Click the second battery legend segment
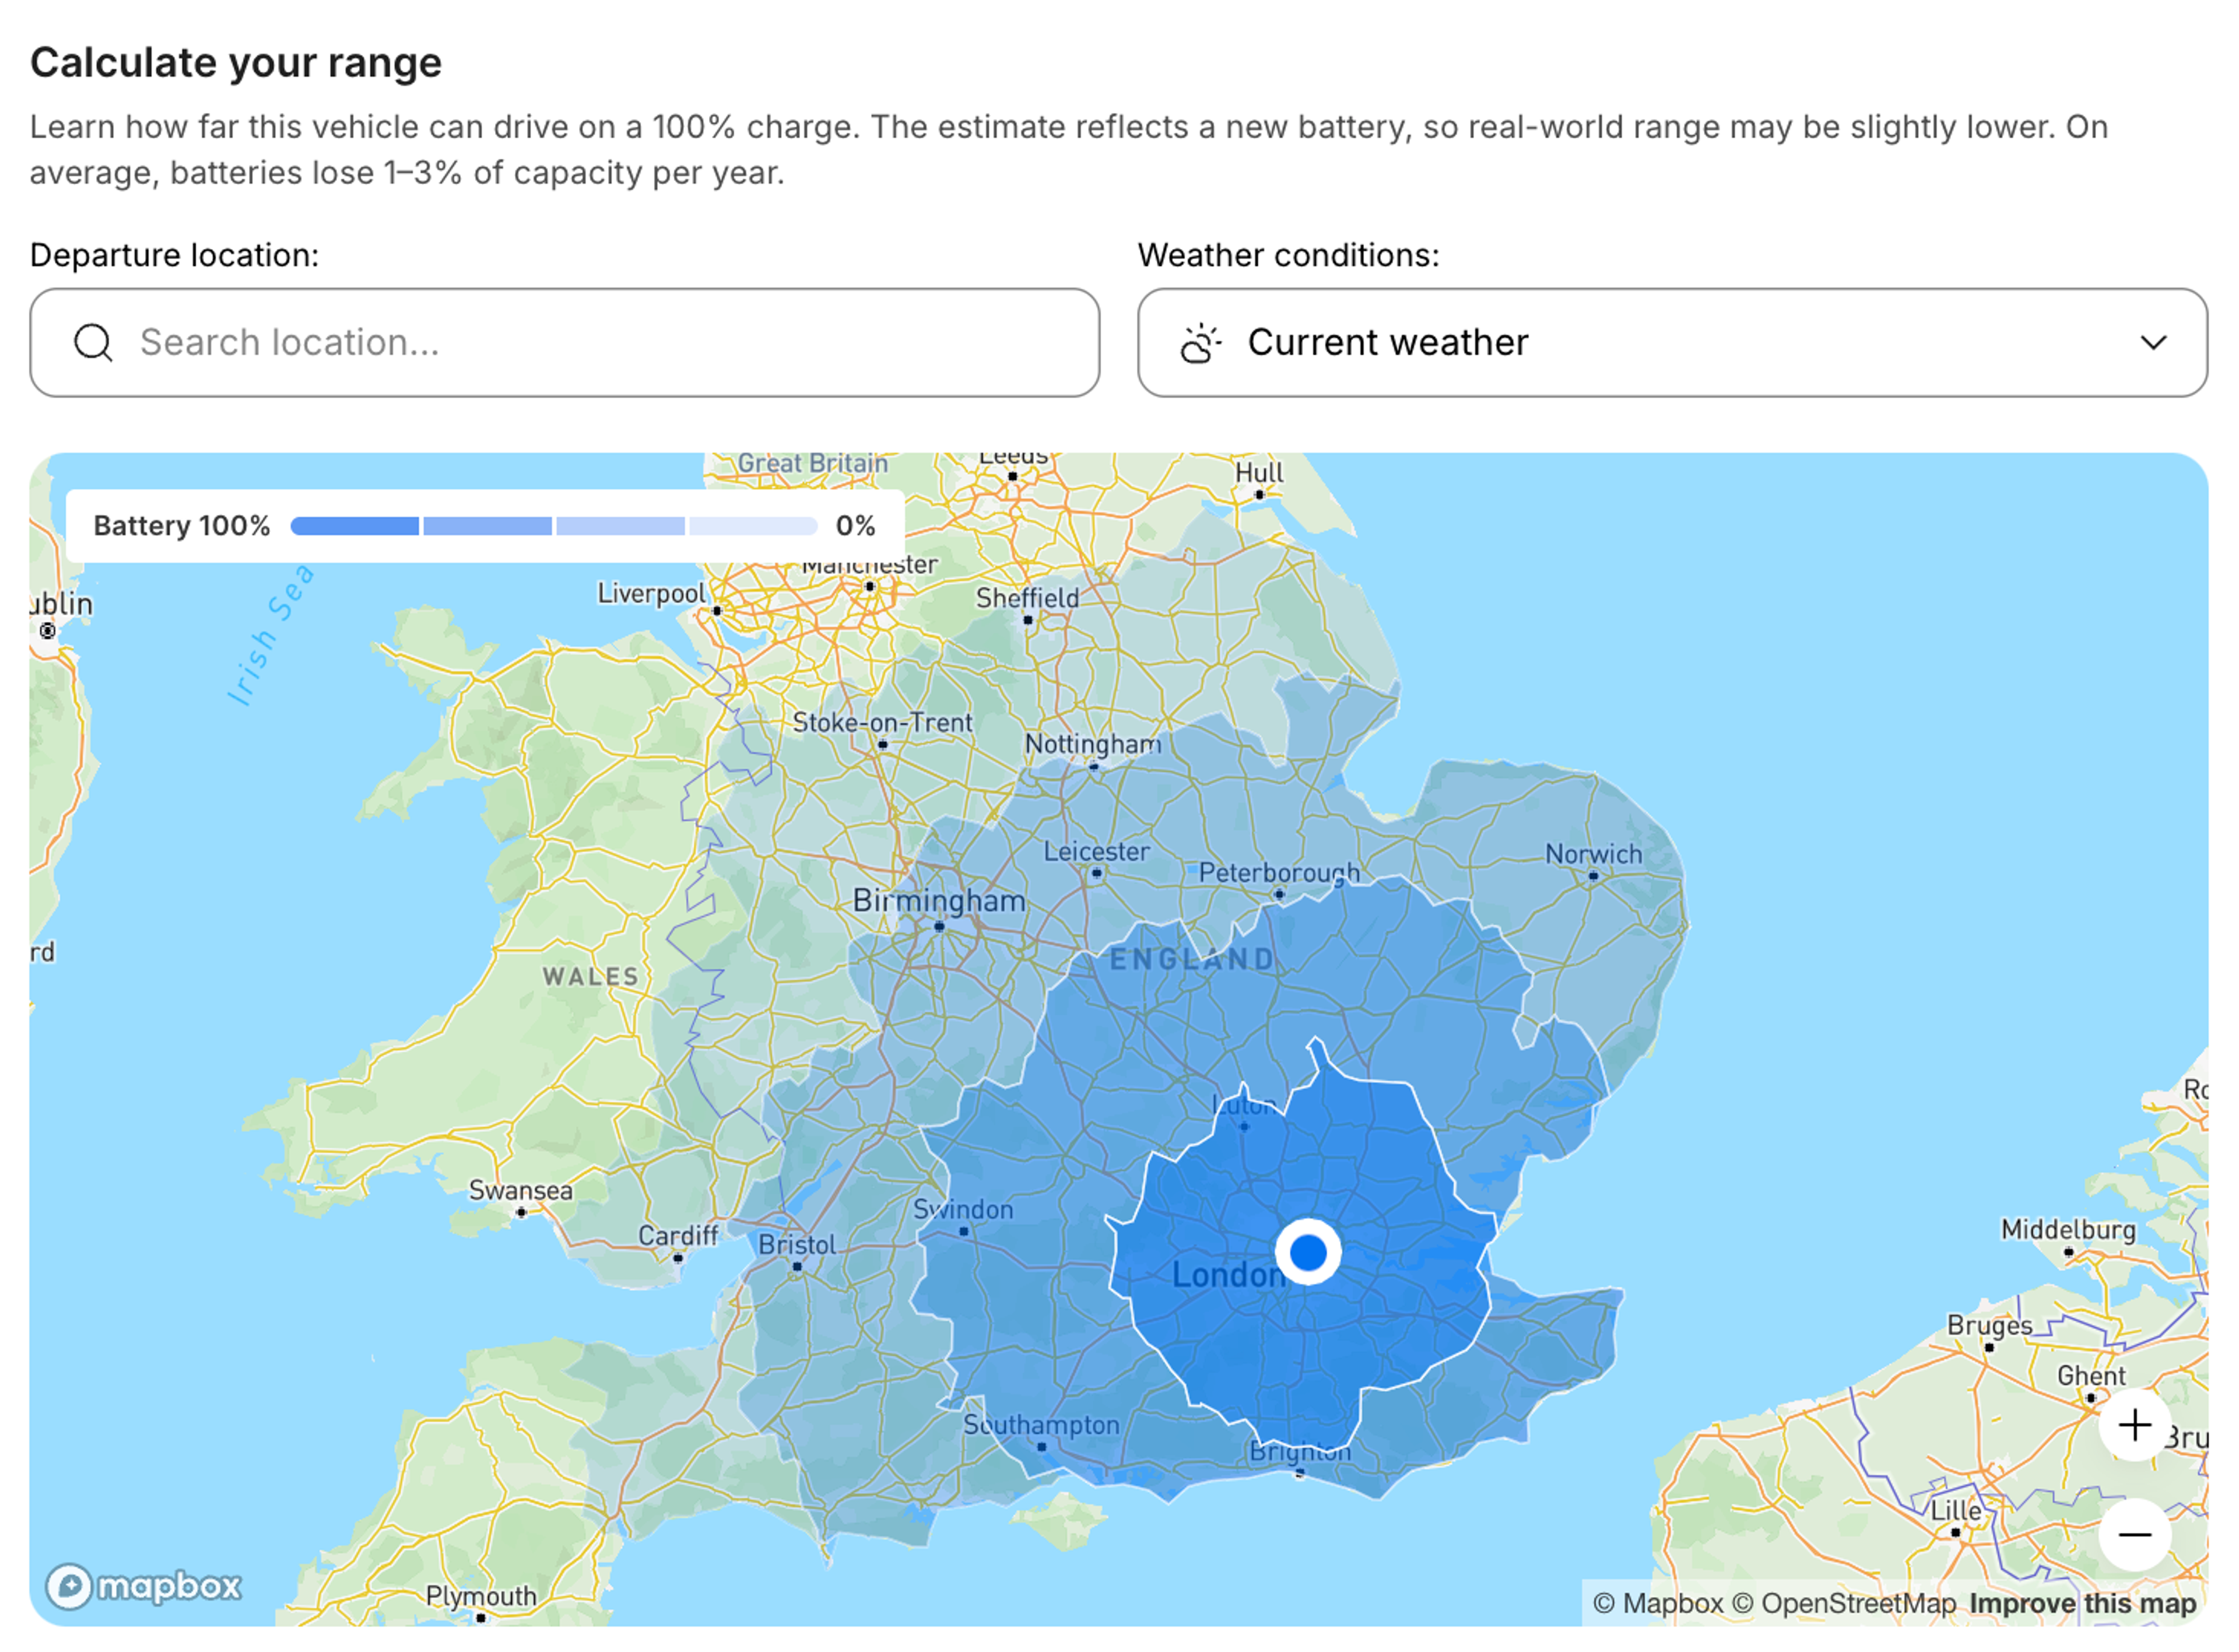2239x1652 pixels. coord(488,526)
